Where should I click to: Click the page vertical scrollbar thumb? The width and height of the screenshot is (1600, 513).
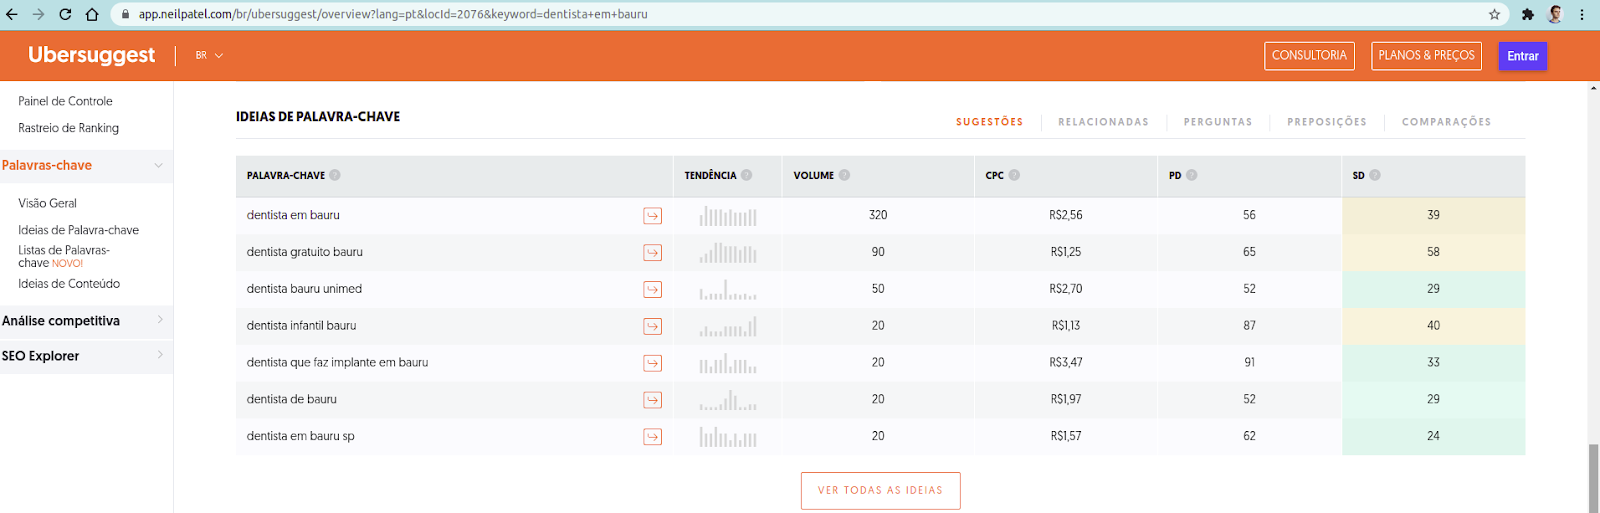click(1593, 478)
